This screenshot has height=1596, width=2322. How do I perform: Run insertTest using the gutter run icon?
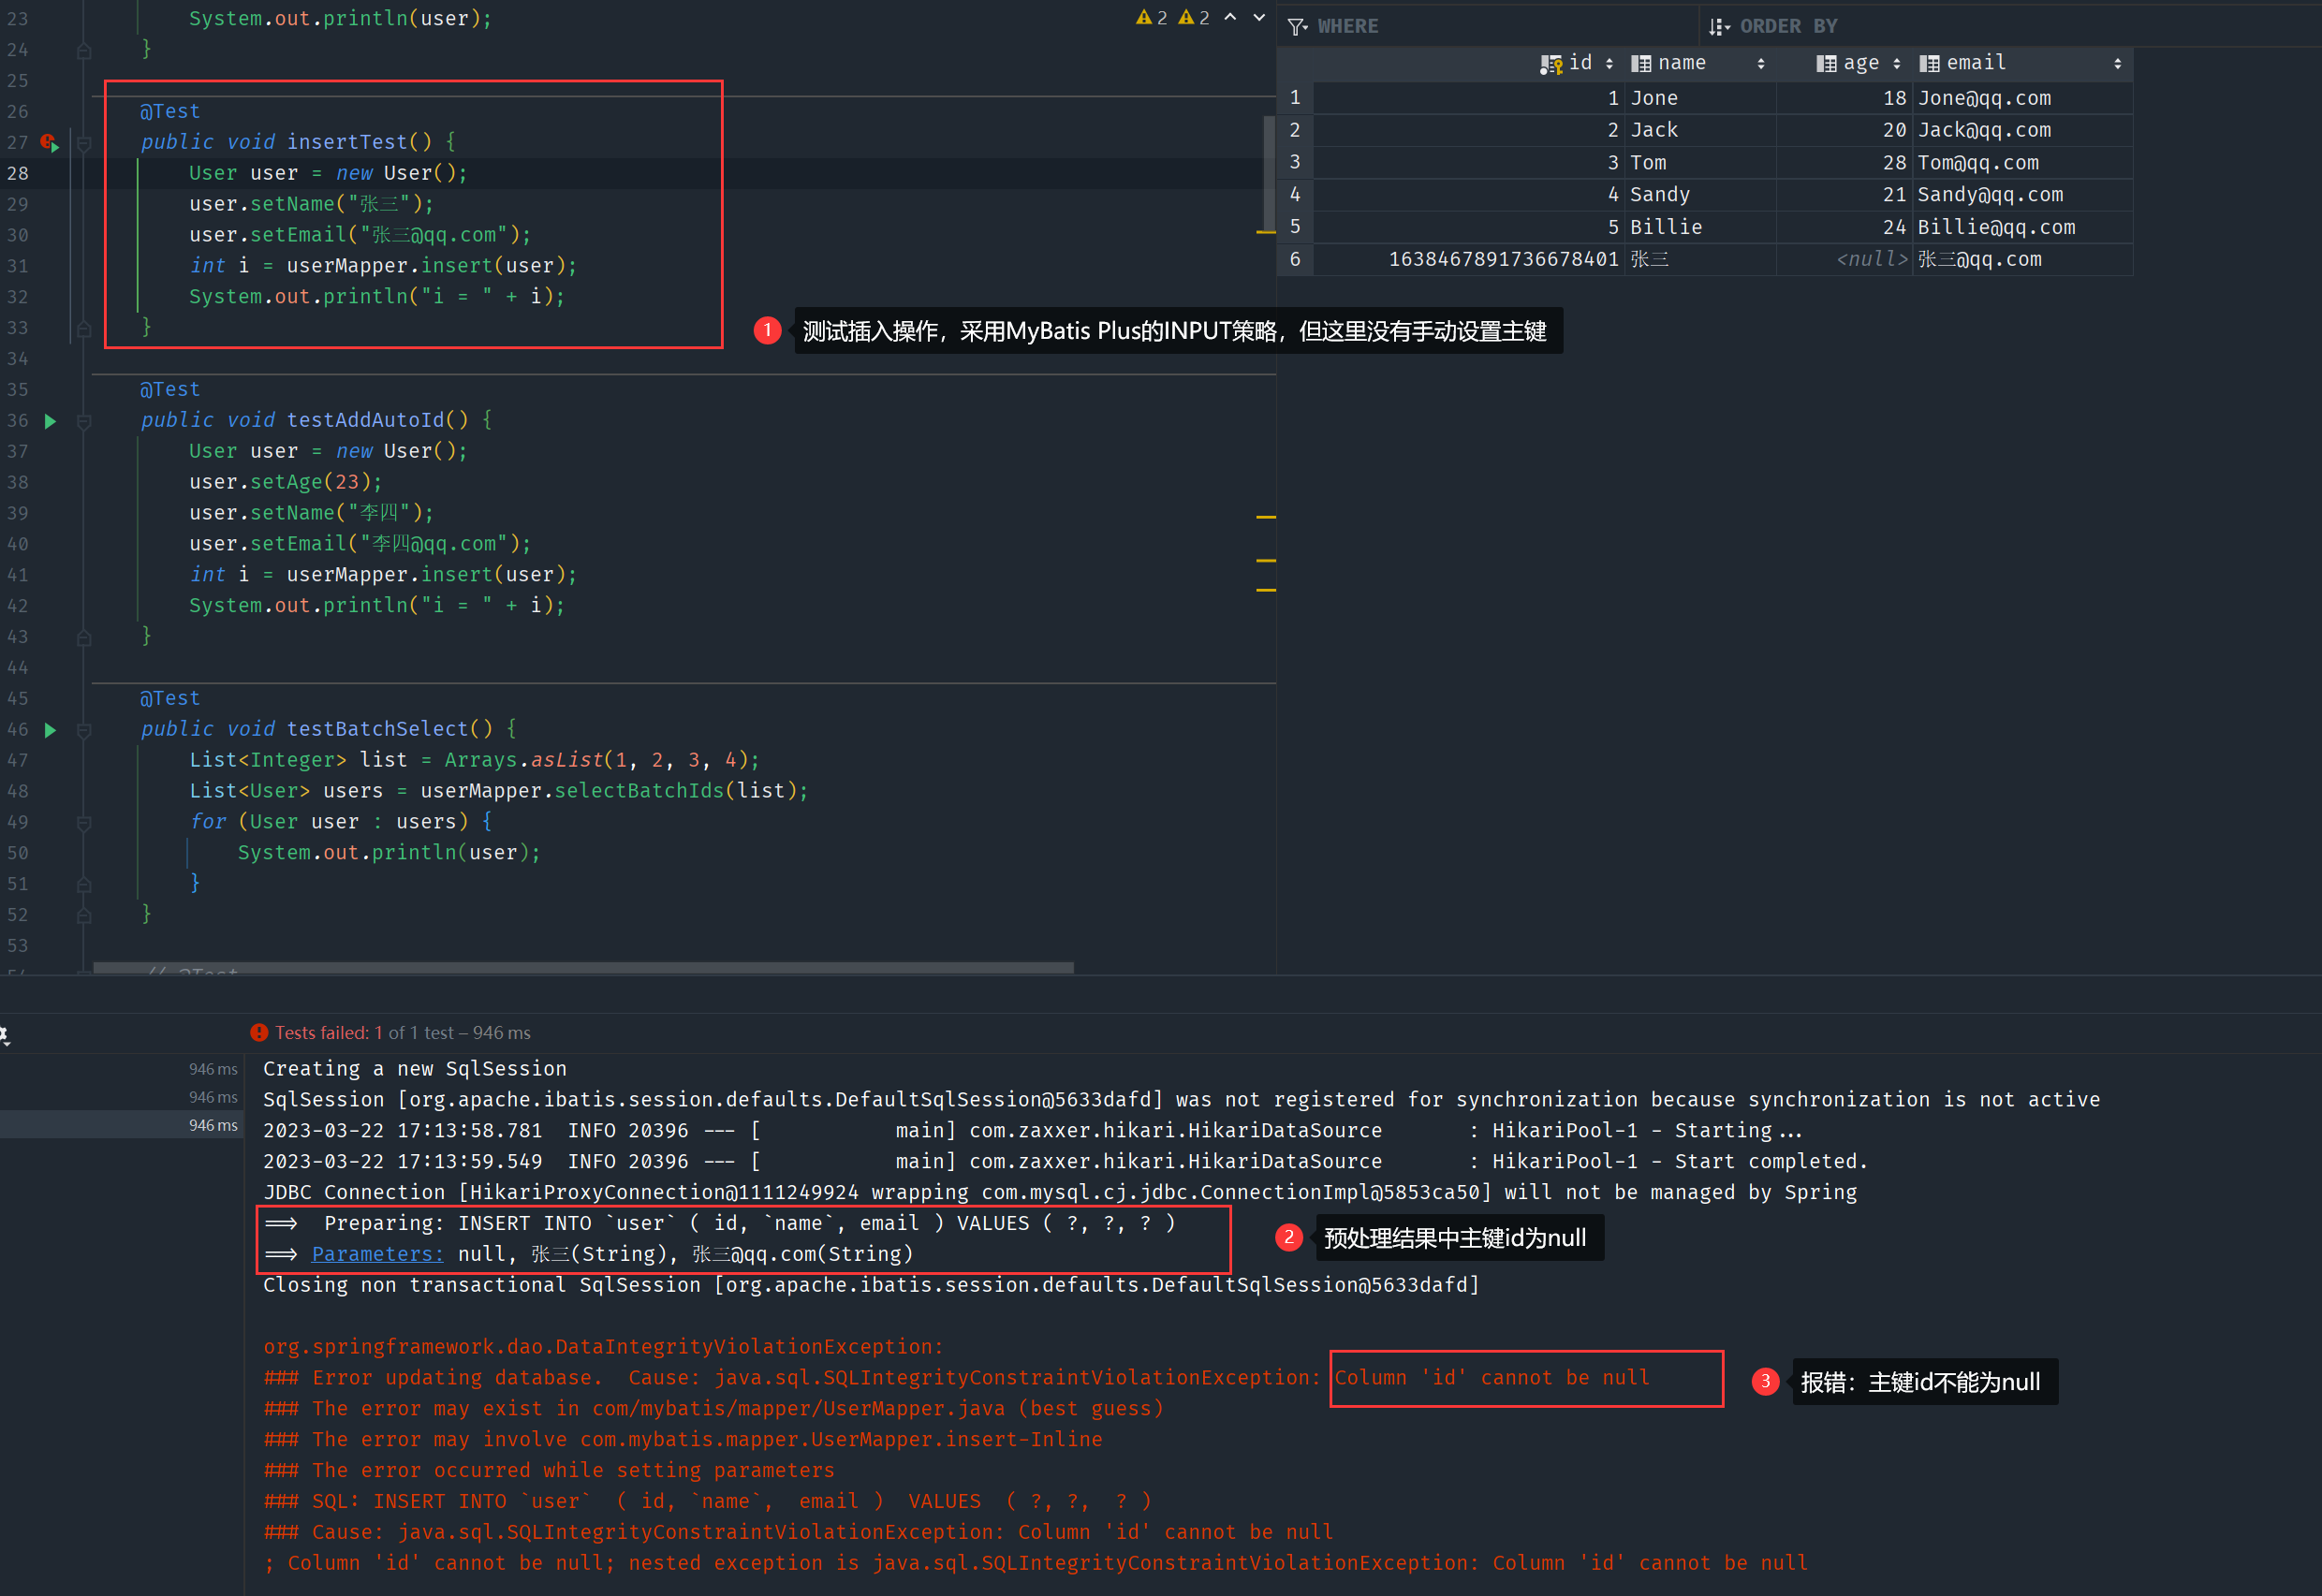pos(49,143)
